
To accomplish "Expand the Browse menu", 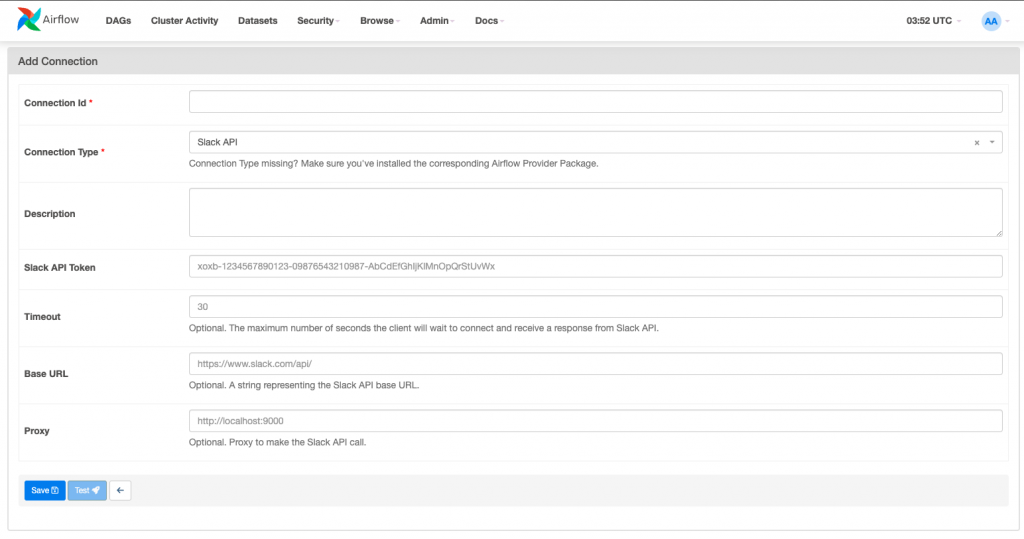I will (379, 21).
